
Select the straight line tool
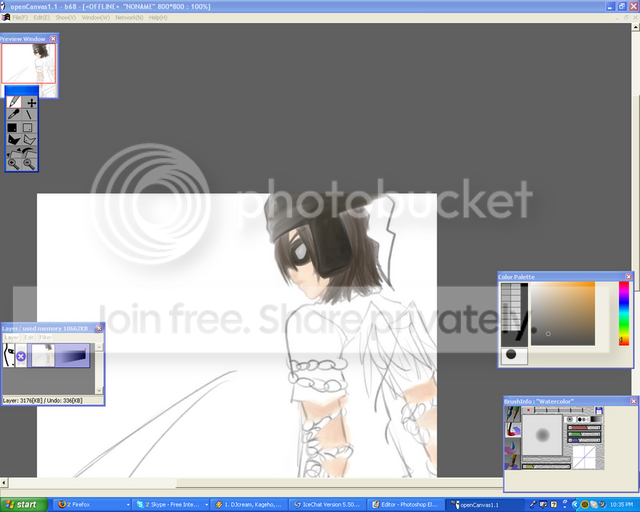pos(29,114)
